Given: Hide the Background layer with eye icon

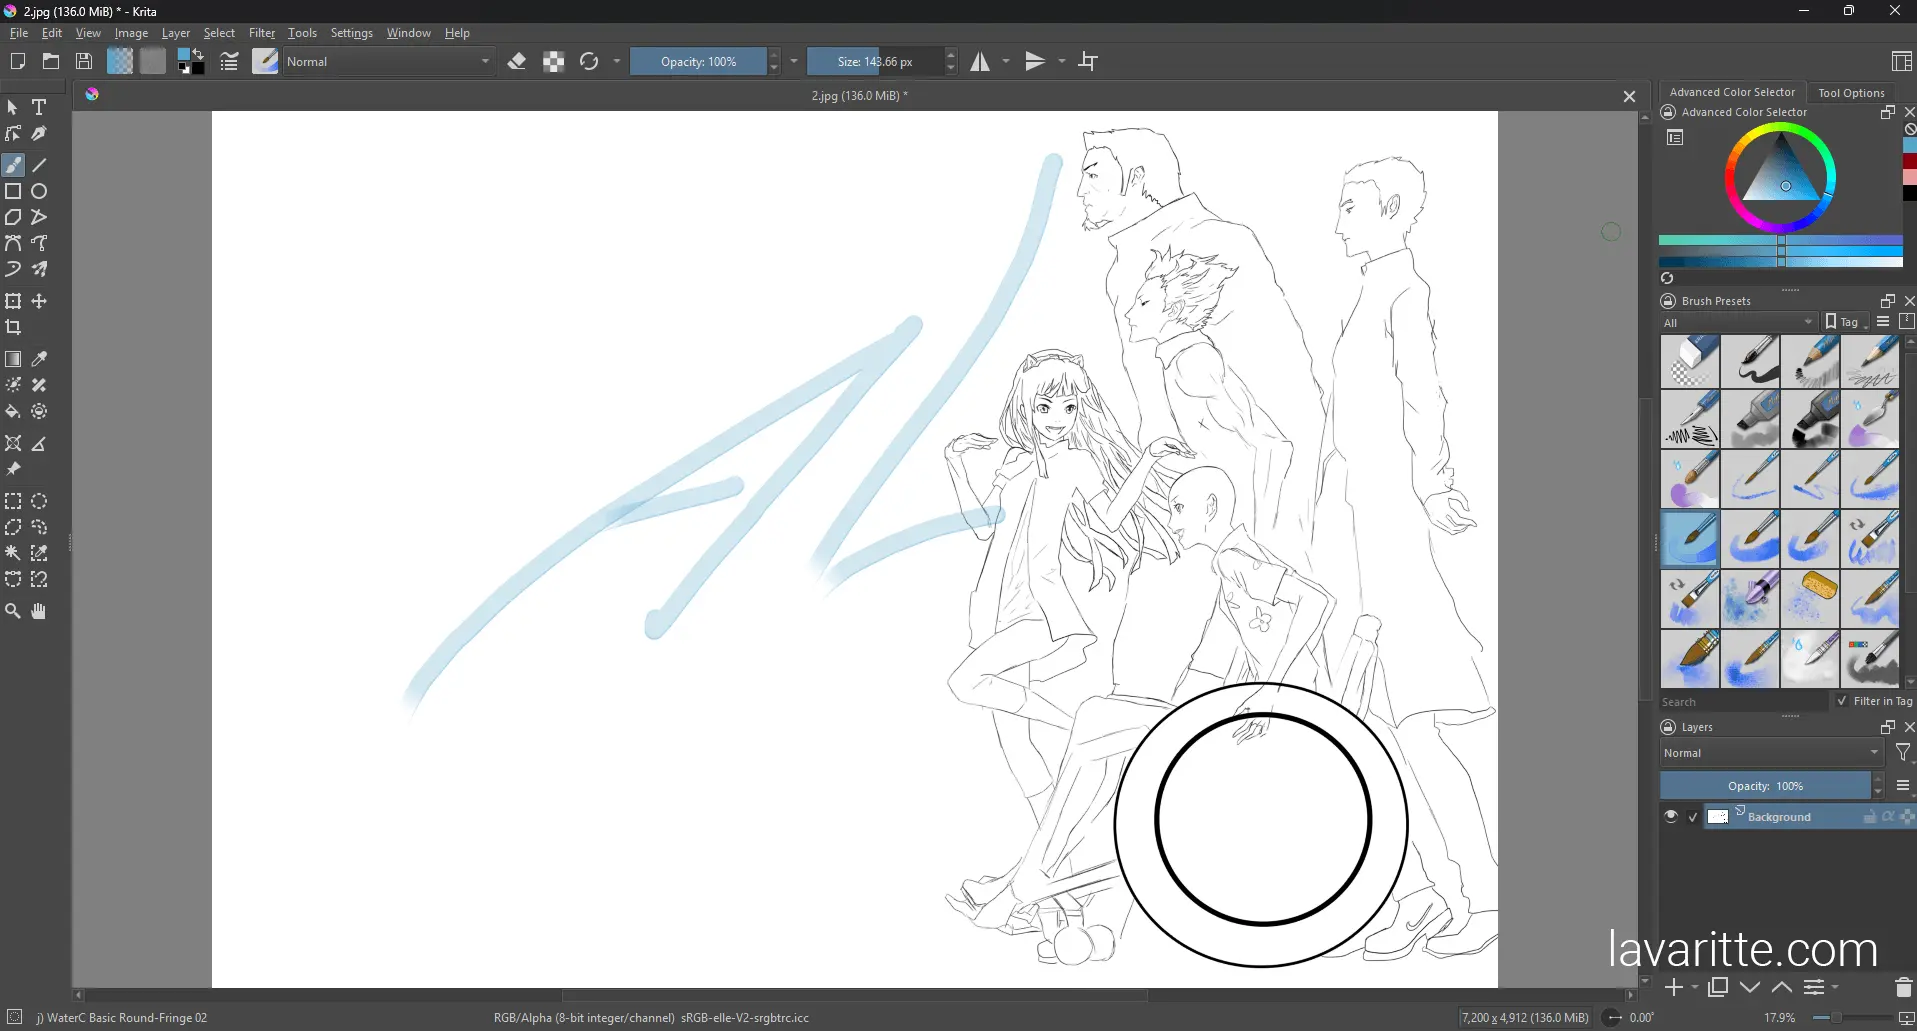Looking at the screenshot, I should (1670, 816).
